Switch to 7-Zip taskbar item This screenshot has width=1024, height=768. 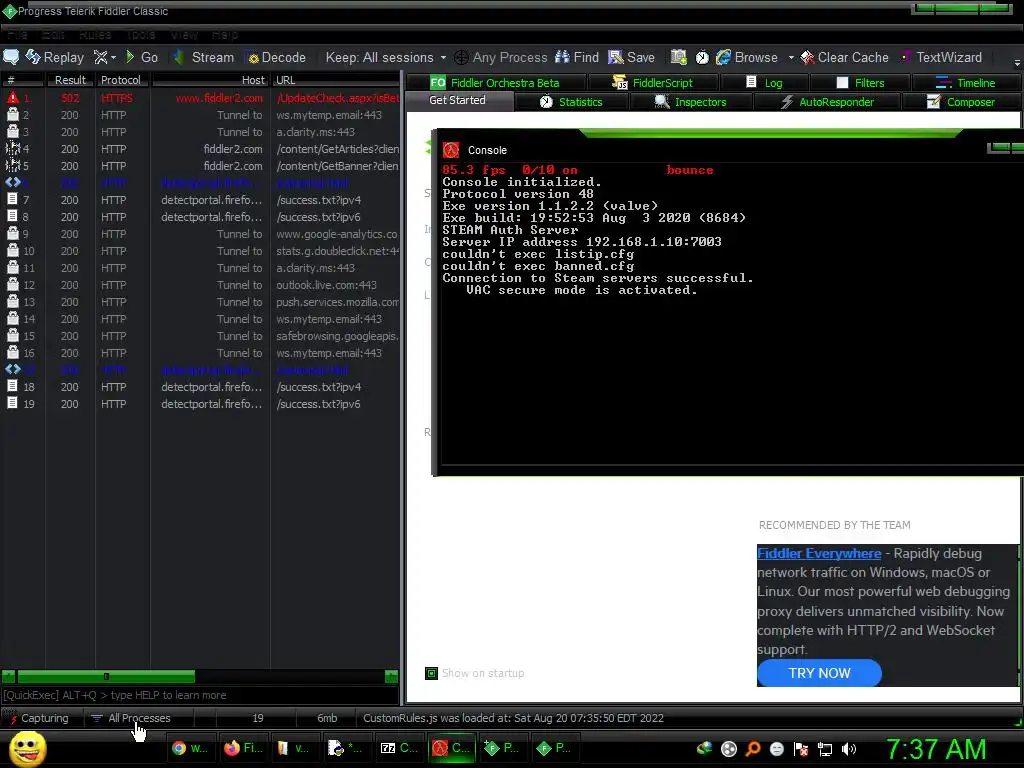[399, 748]
